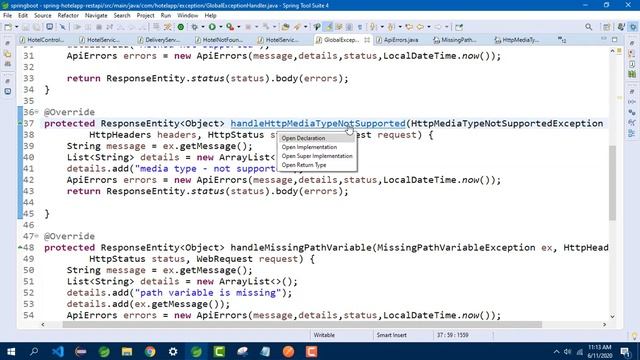
Task: Click cursor position 37 : 59 : 1559
Action: coord(453,335)
